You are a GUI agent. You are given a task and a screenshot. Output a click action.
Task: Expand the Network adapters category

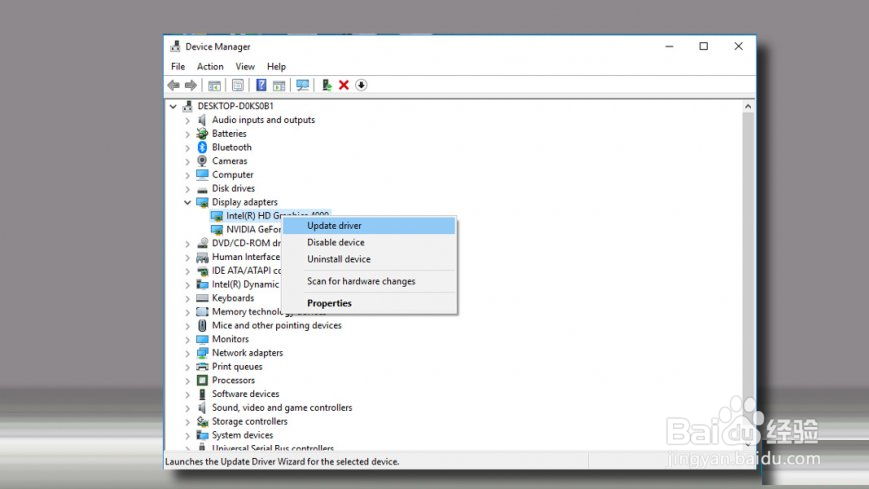pos(187,353)
